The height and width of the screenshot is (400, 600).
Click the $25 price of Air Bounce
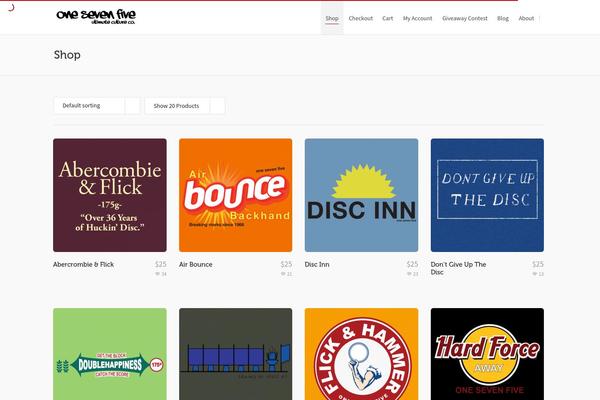(286, 264)
